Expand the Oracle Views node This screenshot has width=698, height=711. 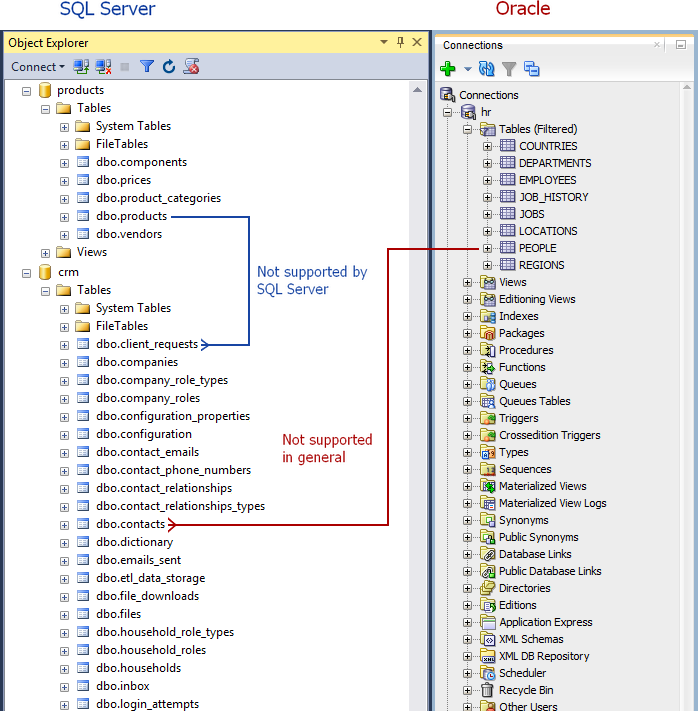(x=467, y=282)
